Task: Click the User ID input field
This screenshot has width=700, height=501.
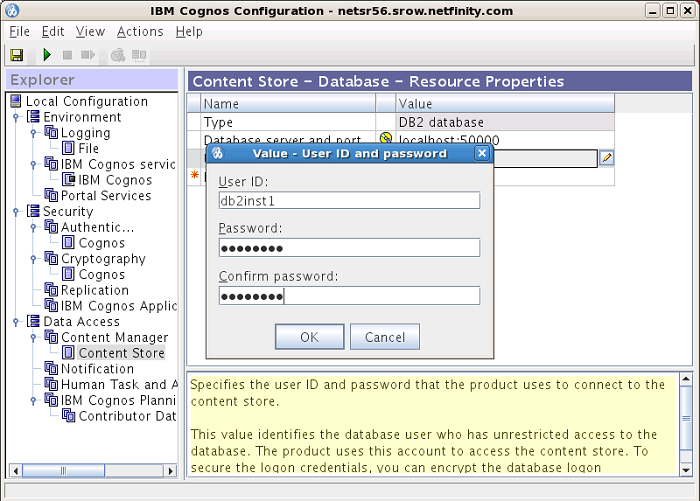Action: 350,200
